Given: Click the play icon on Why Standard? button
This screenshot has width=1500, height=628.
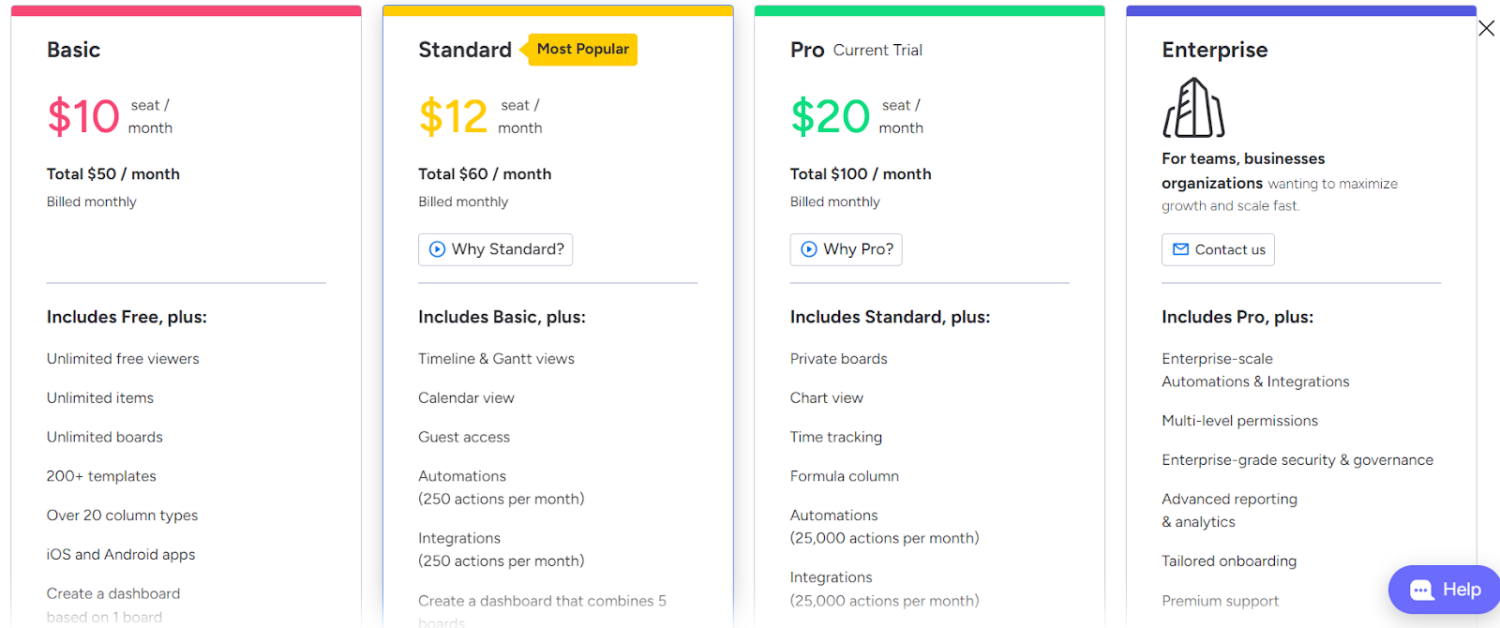Looking at the screenshot, I should click(439, 250).
